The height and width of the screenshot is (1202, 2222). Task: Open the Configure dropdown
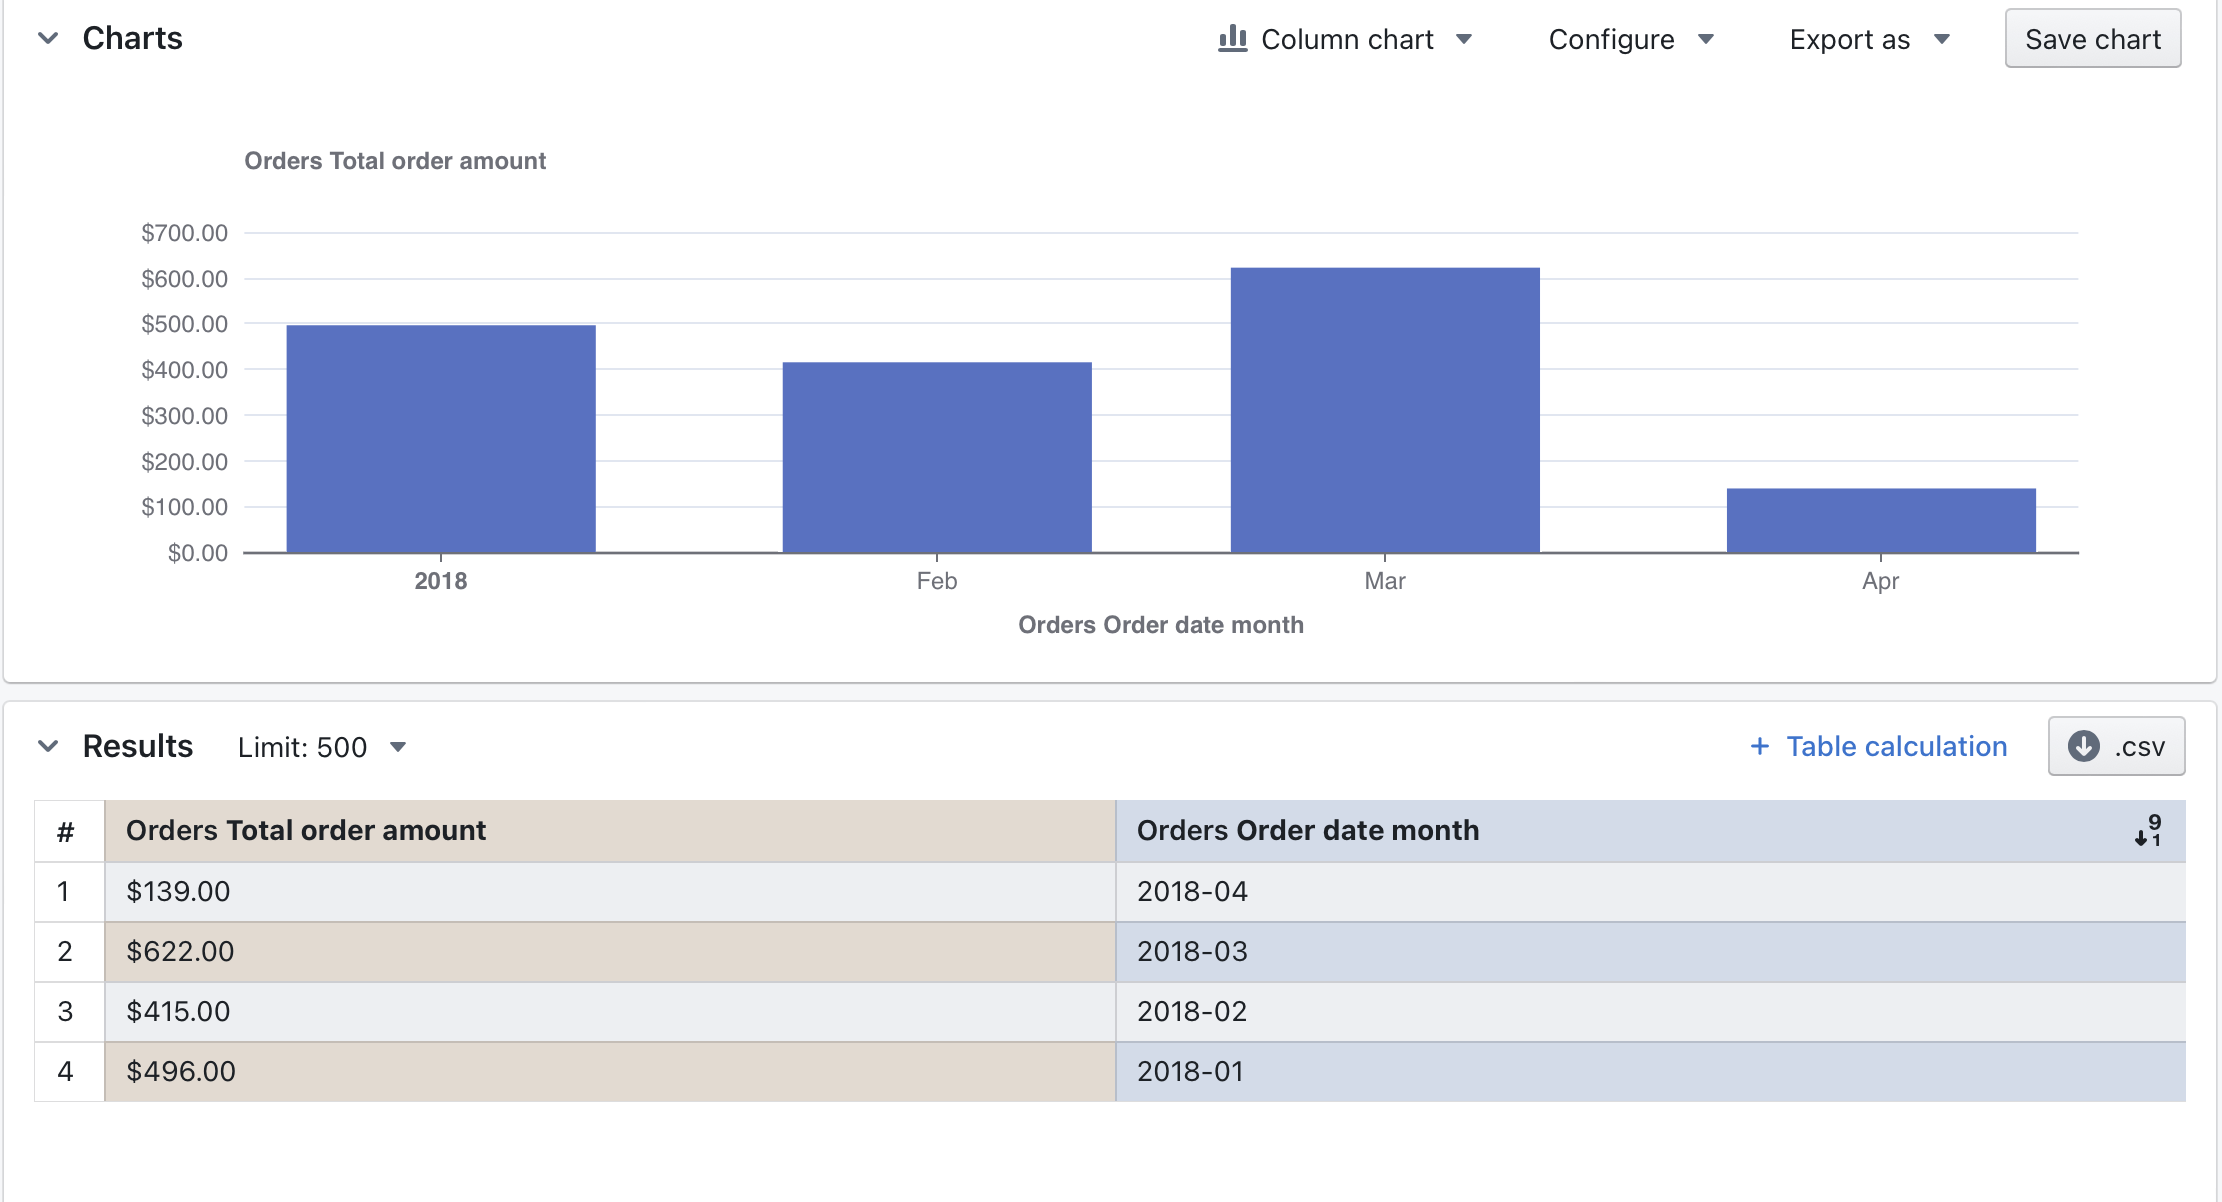pyautogui.click(x=1631, y=39)
